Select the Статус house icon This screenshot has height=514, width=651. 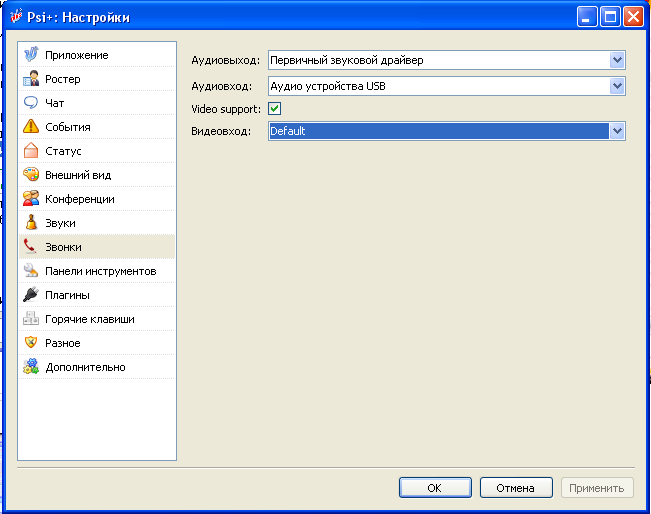[x=31, y=151]
